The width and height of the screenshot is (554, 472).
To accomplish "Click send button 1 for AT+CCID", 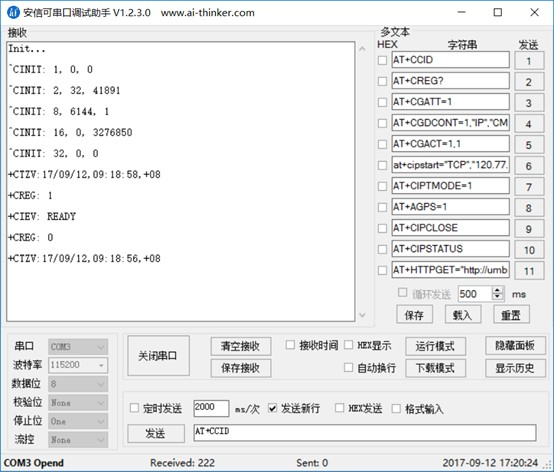I will (529, 61).
